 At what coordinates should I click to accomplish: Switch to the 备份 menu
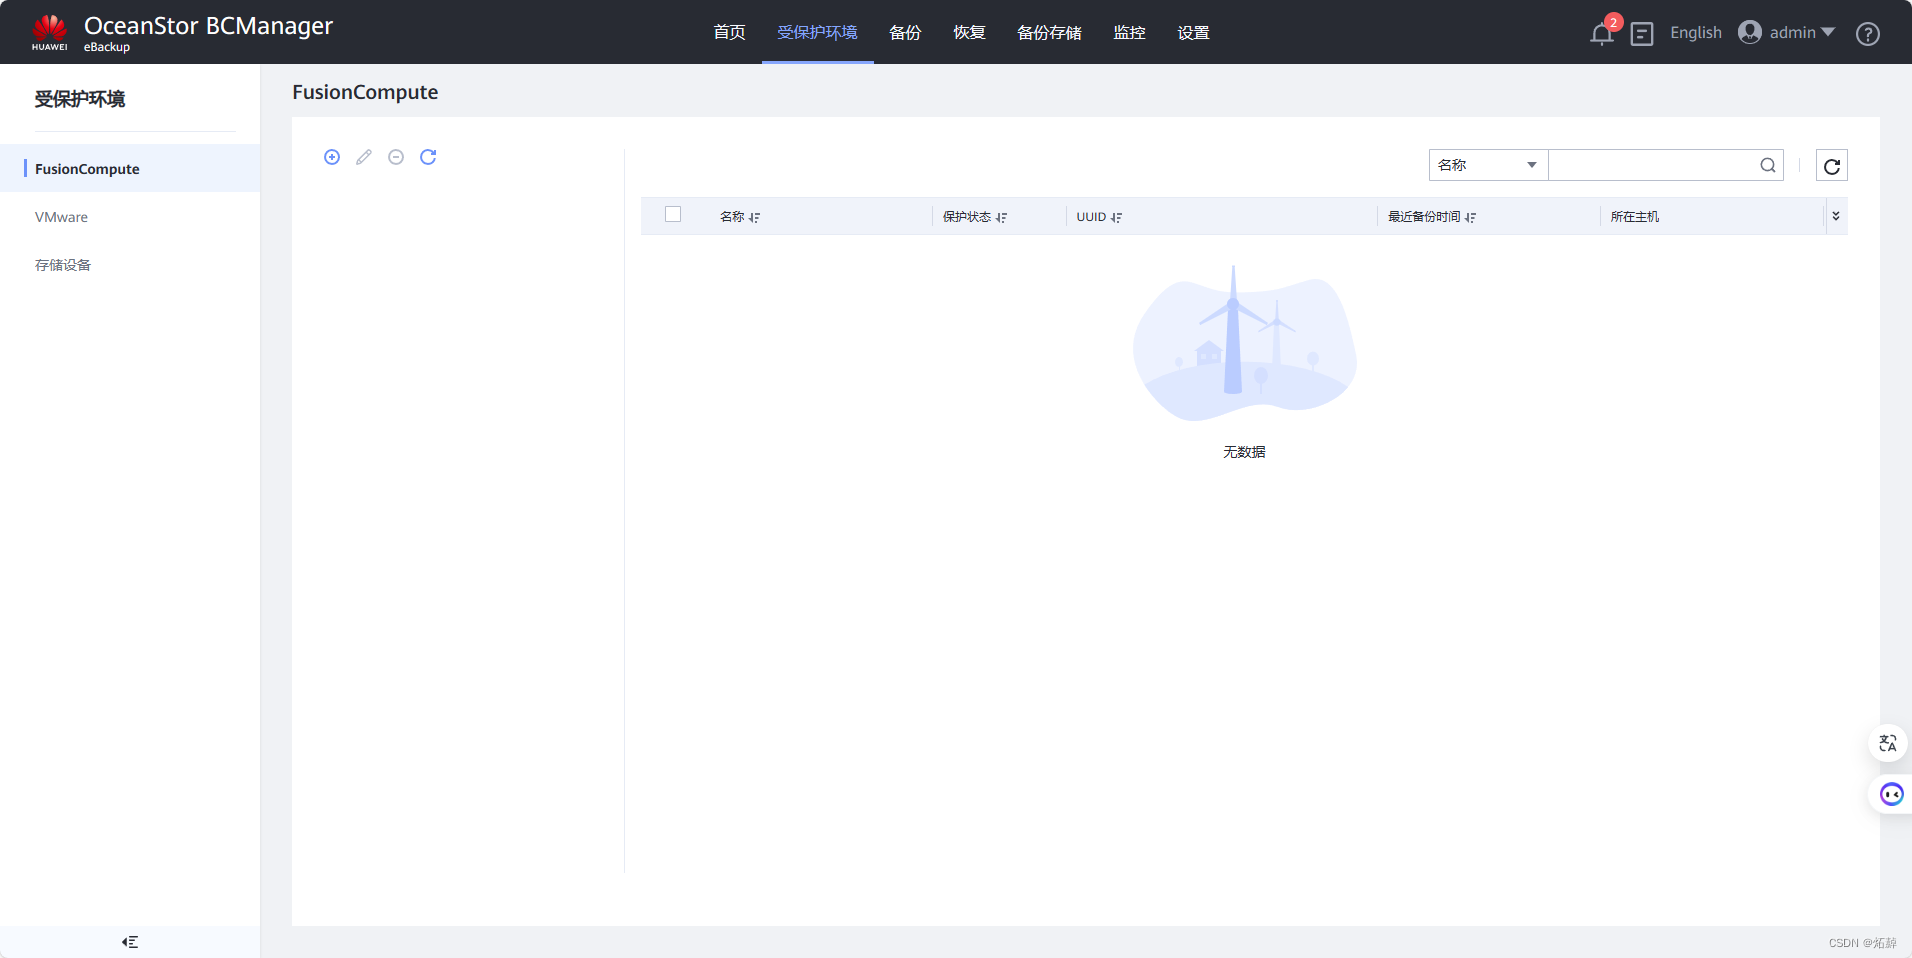pyautogui.click(x=904, y=32)
